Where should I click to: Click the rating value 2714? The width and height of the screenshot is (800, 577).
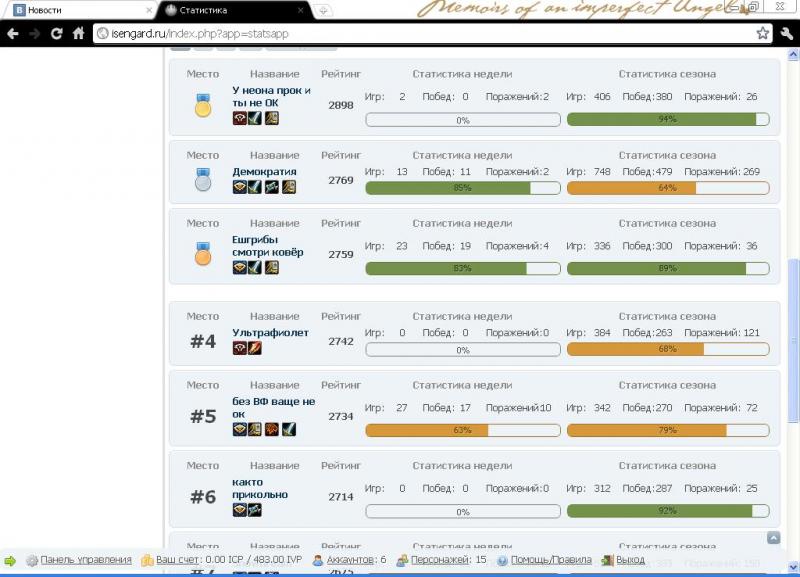[341, 497]
